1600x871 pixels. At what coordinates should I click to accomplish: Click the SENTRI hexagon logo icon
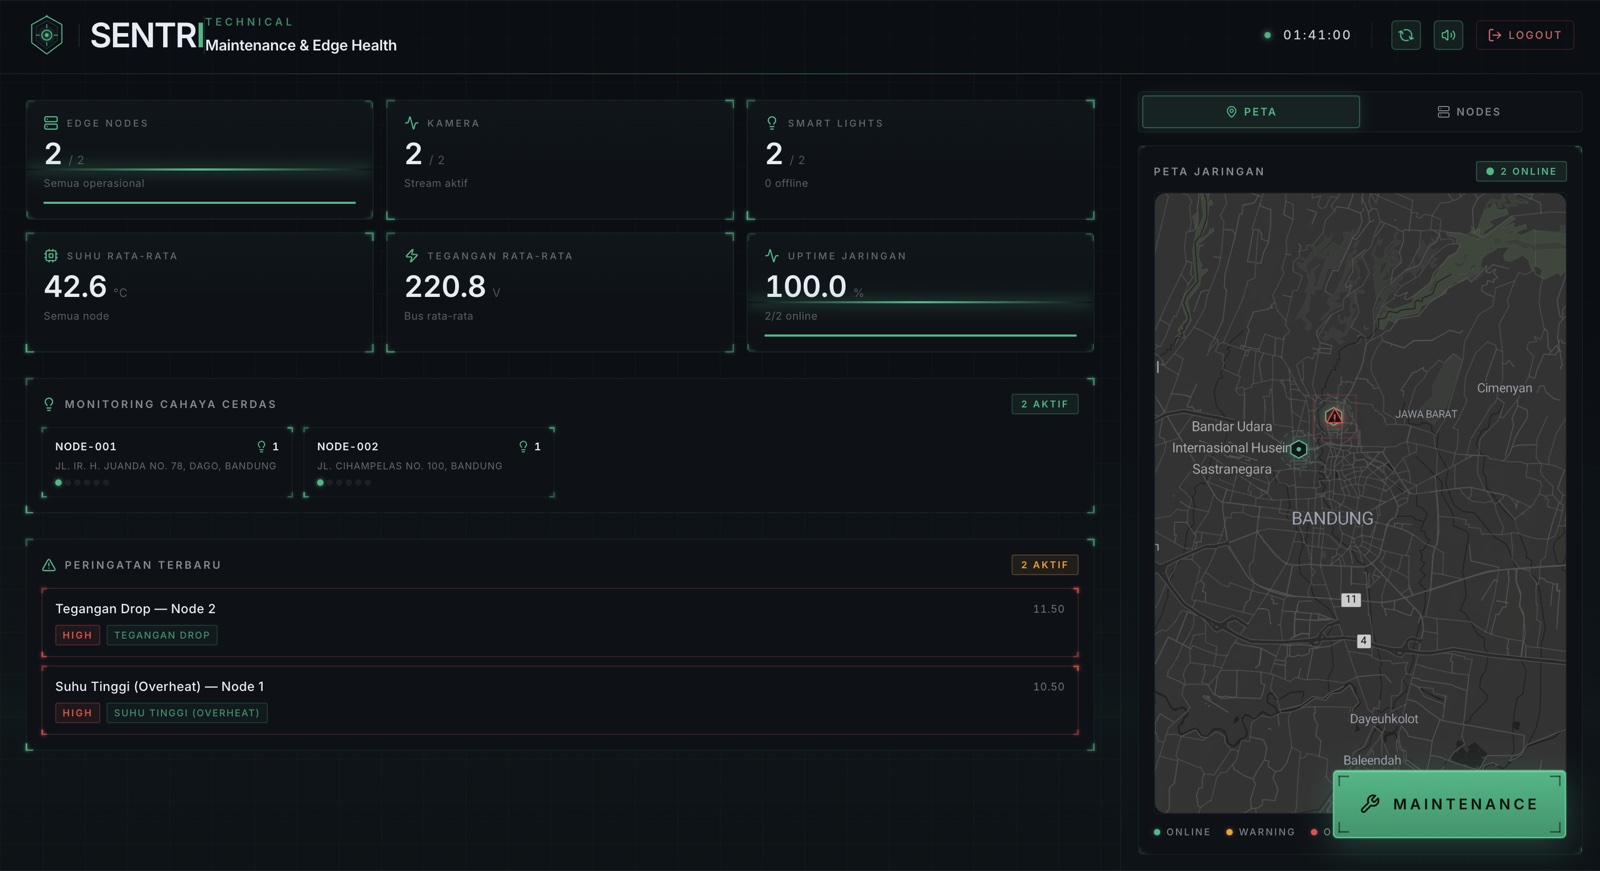pyautogui.click(x=46, y=35)
